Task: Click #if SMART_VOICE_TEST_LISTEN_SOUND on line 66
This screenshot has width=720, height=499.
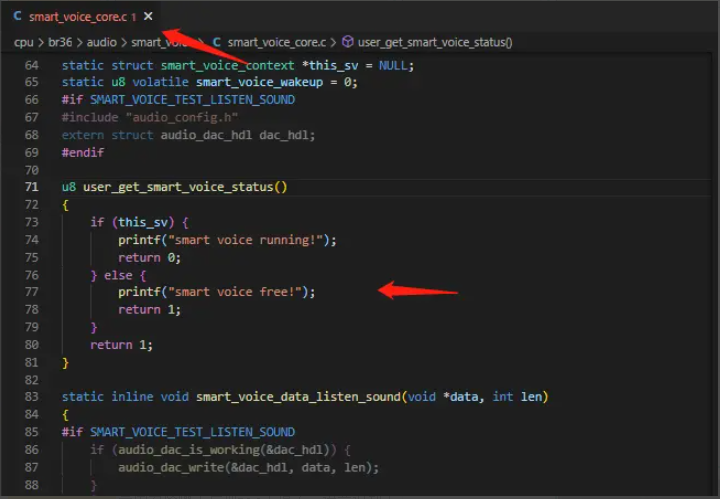Action: point(178,100)
